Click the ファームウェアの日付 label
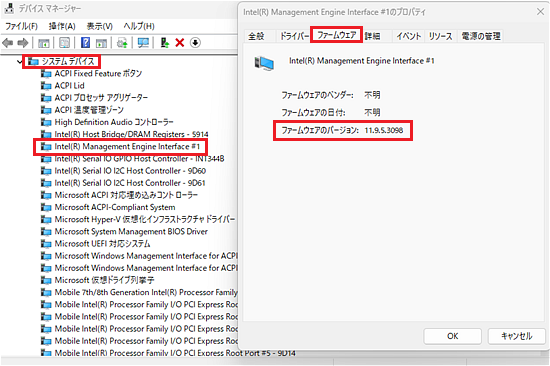550x366 pixels. 314,113
